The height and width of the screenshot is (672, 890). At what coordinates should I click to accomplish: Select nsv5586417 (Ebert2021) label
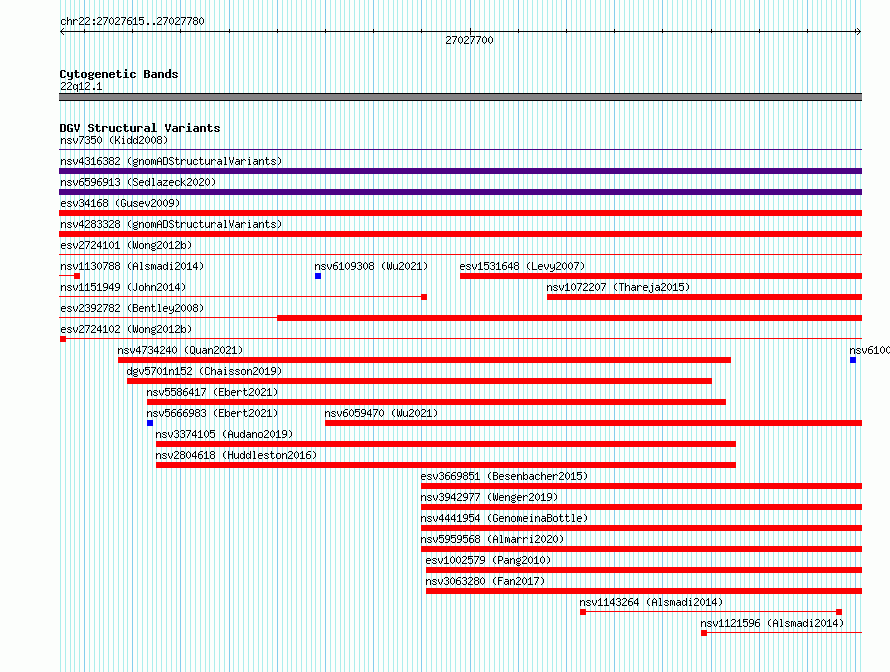[212, 392]
